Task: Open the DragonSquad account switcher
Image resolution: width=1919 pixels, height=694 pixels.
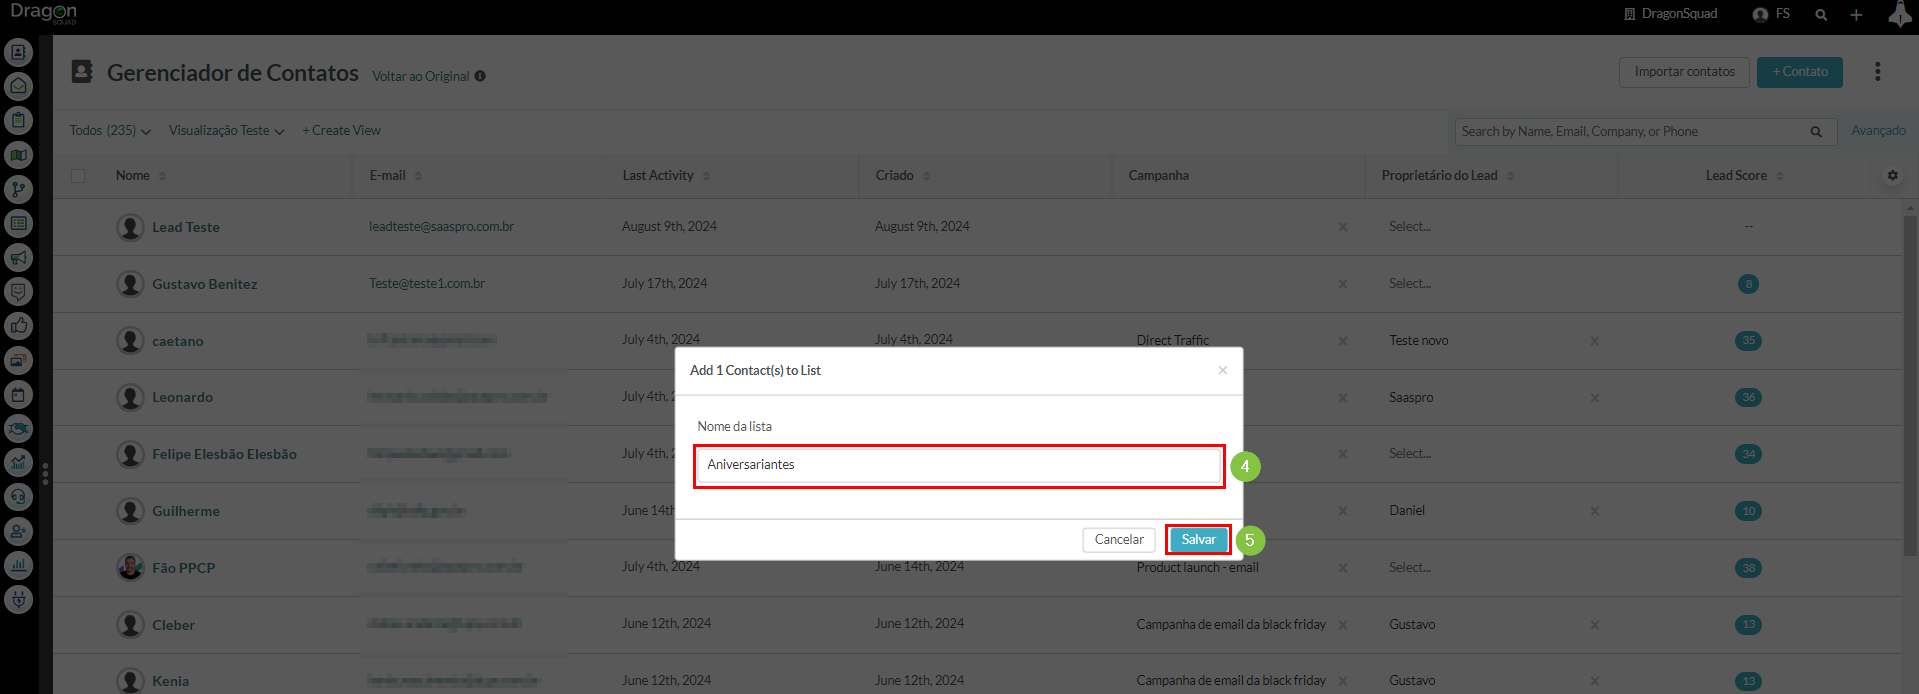Action: coord(1670,14)
